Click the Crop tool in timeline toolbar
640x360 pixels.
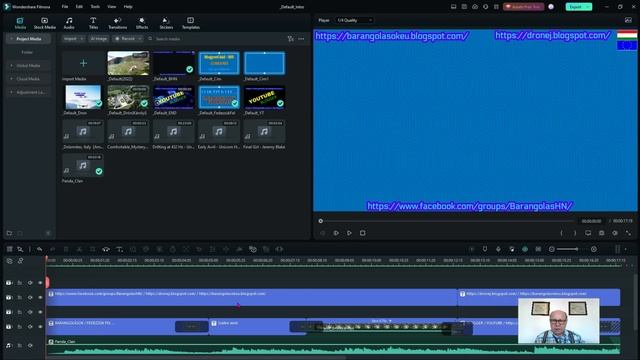pos(93,249)
